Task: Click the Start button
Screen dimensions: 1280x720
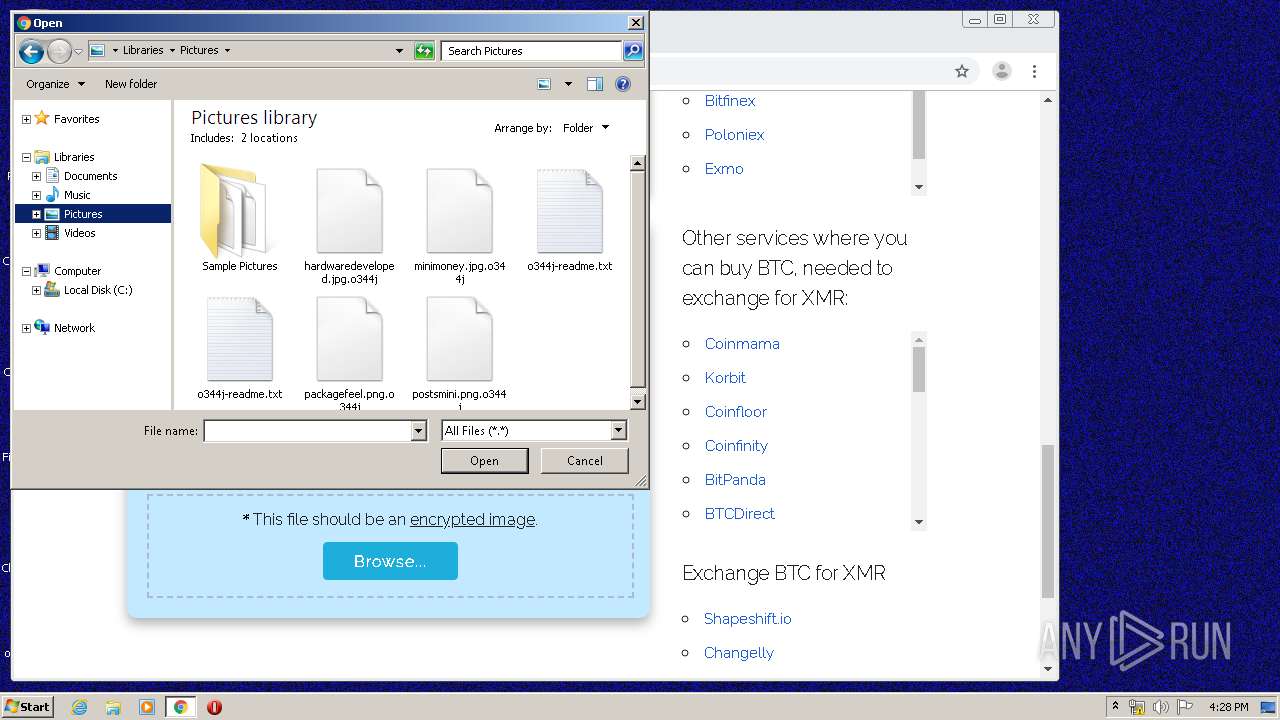Action: tap(27, 707)
